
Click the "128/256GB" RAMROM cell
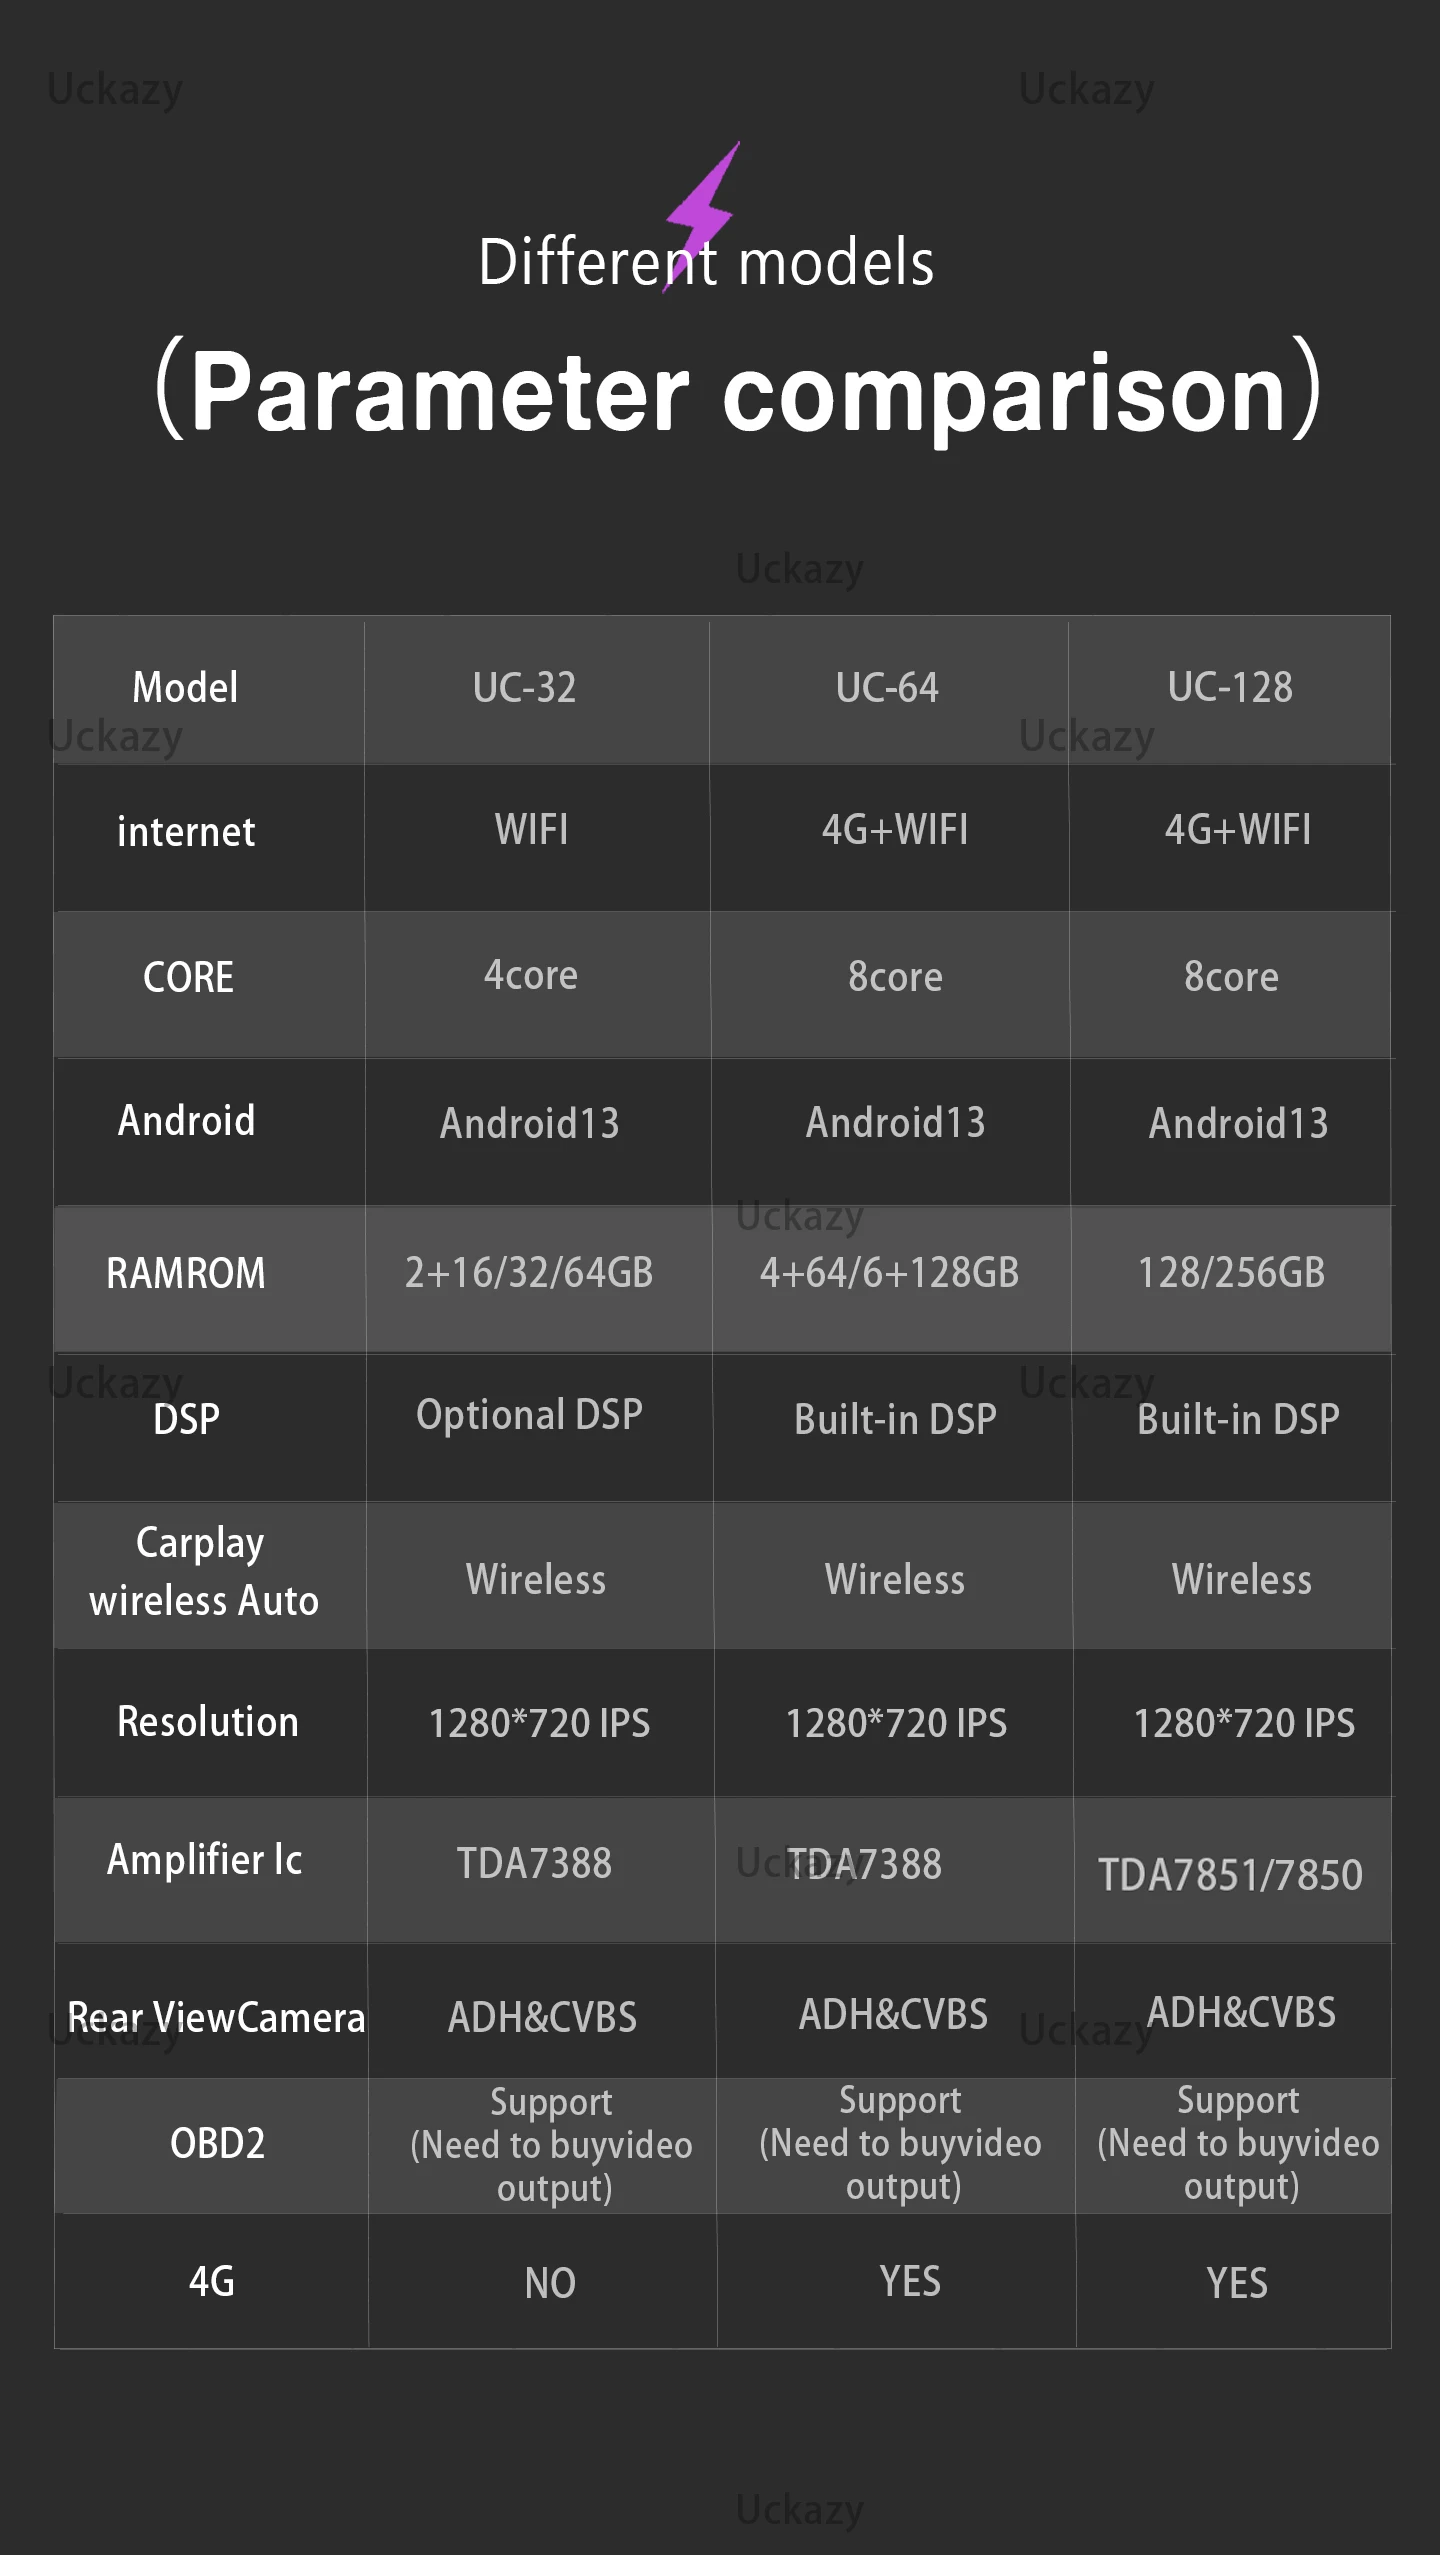(x=1231, y=1273)
